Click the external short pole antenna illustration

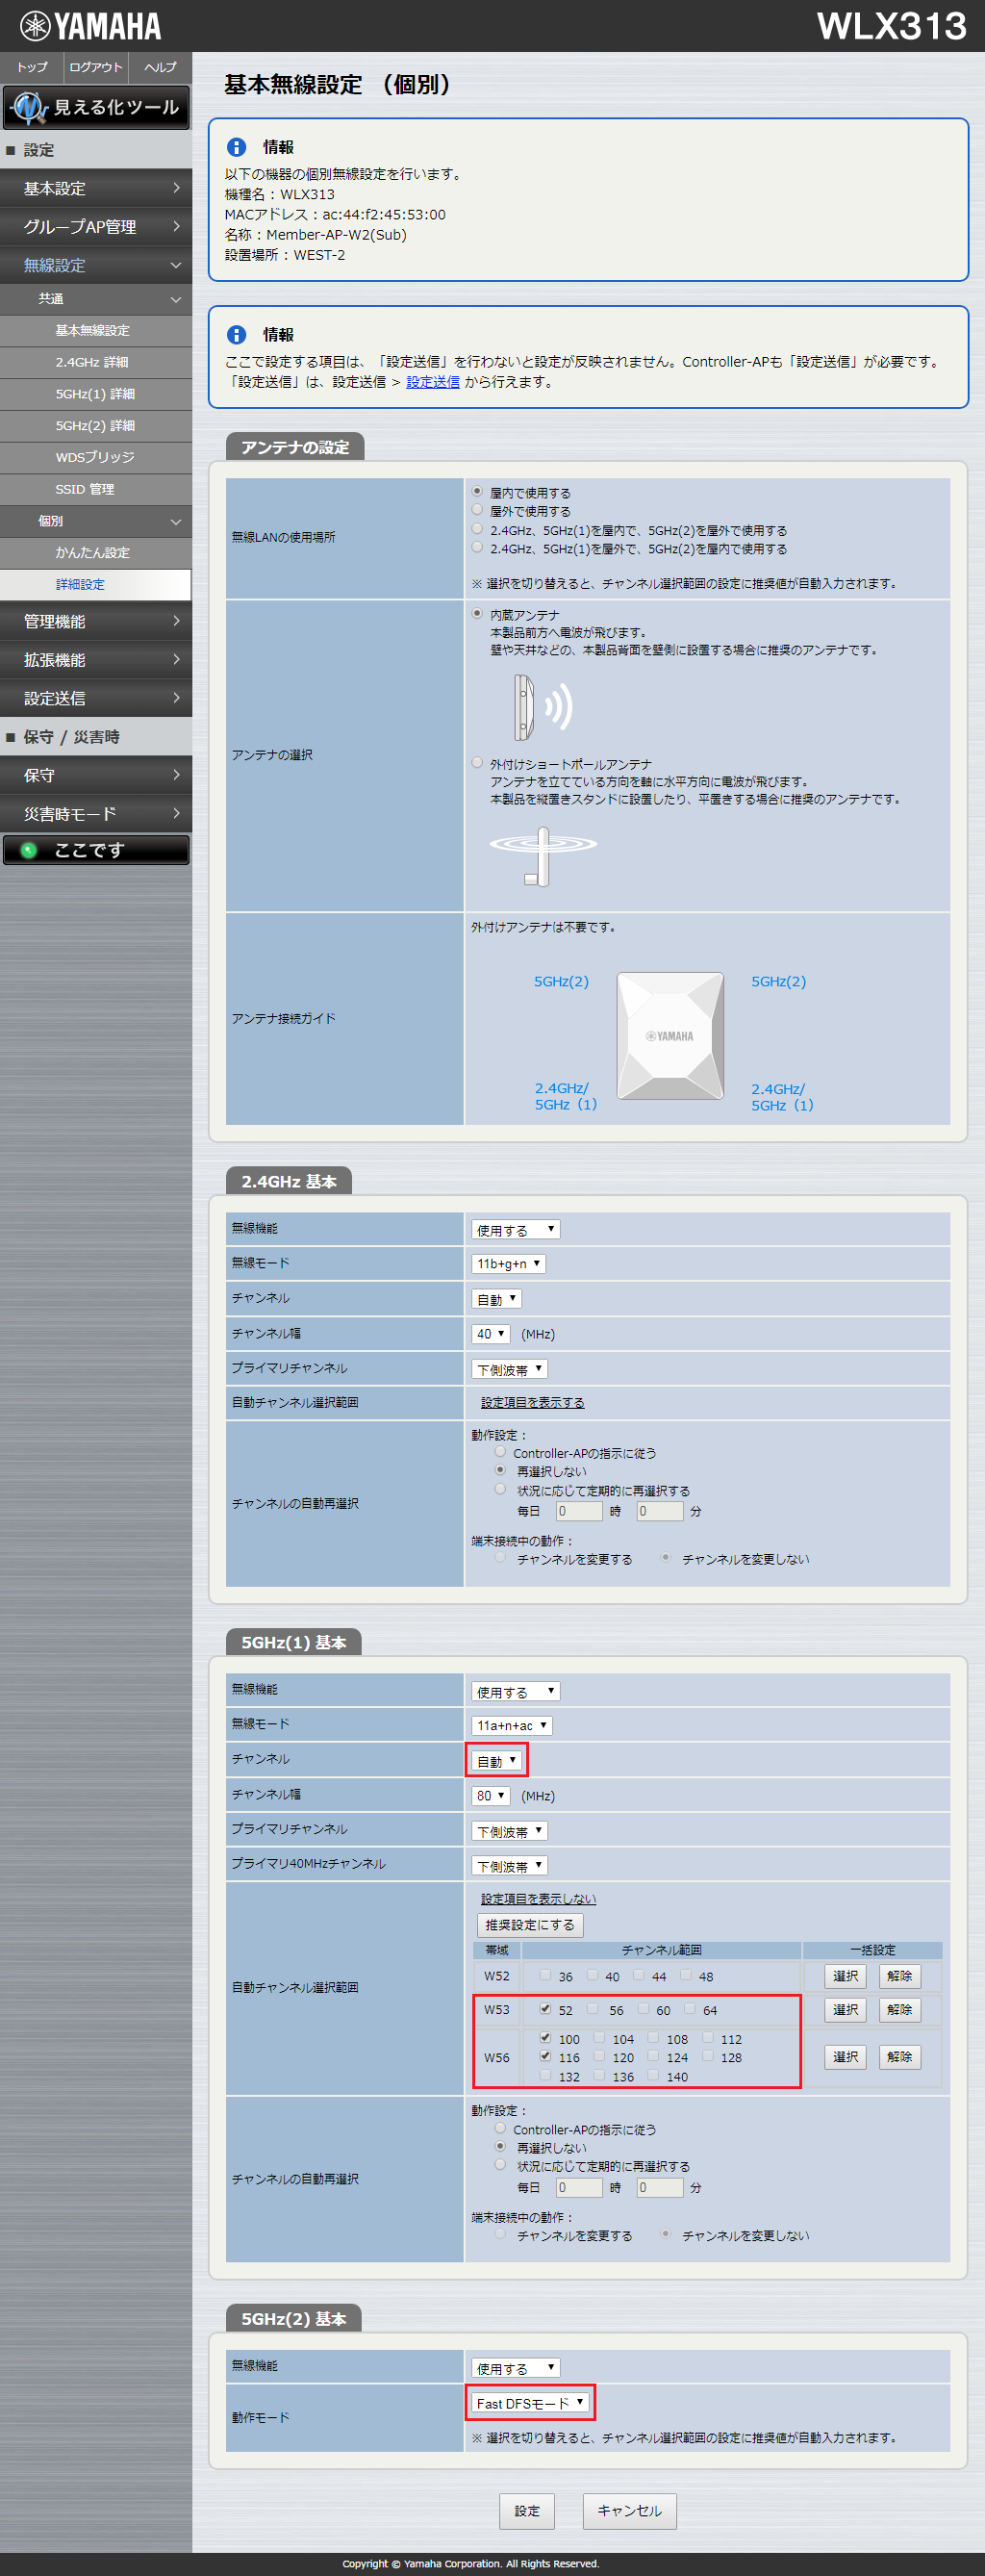tap(543, 855)
